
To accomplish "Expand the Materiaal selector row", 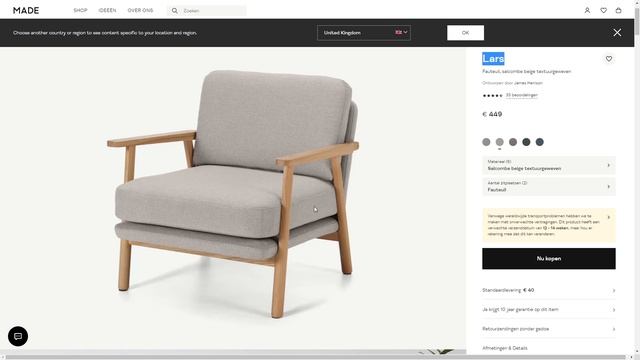I will point(549,165).
